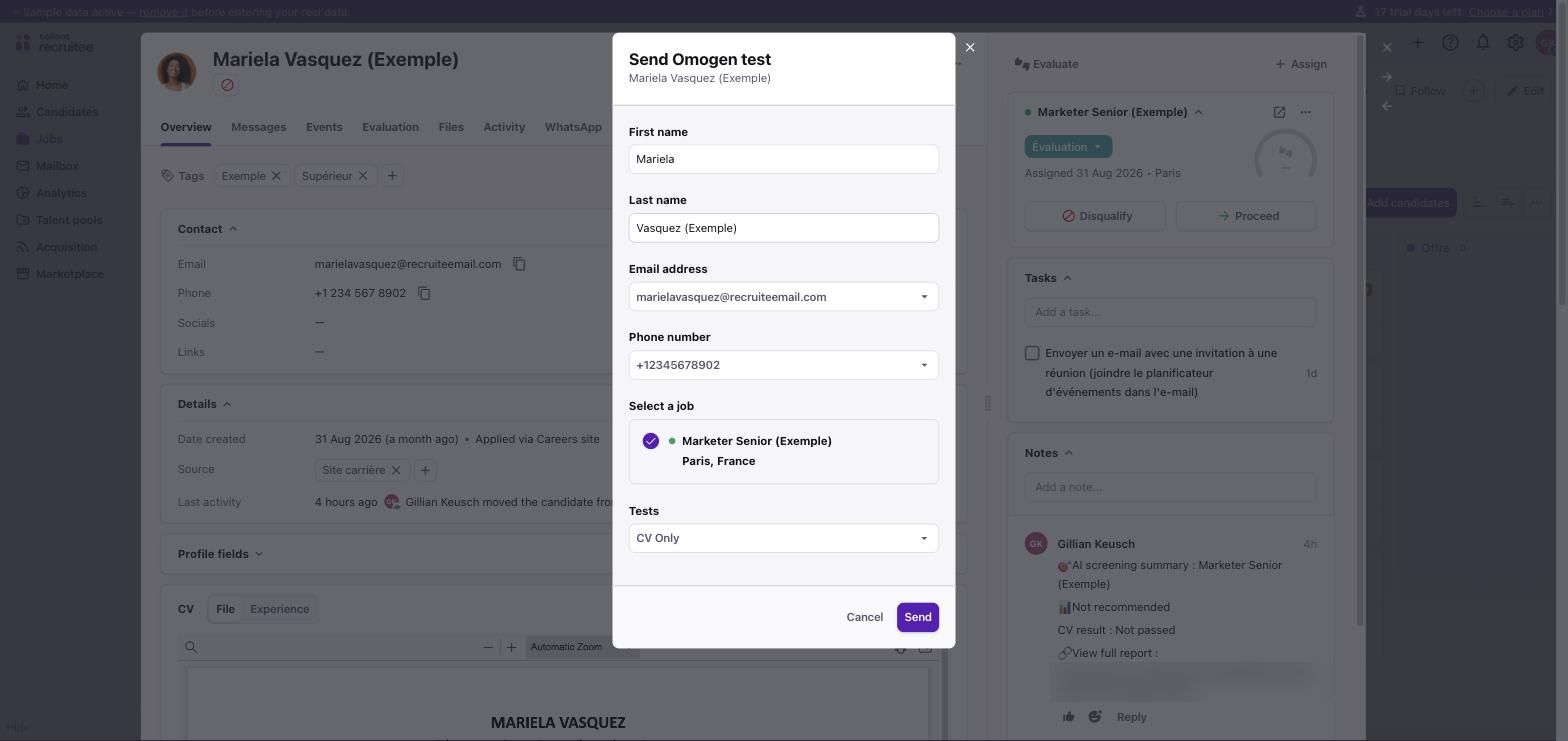Open the Tests dropdown showing CV Only
Viewport: 1568px width, 741px height.
[x=784, y=538]
